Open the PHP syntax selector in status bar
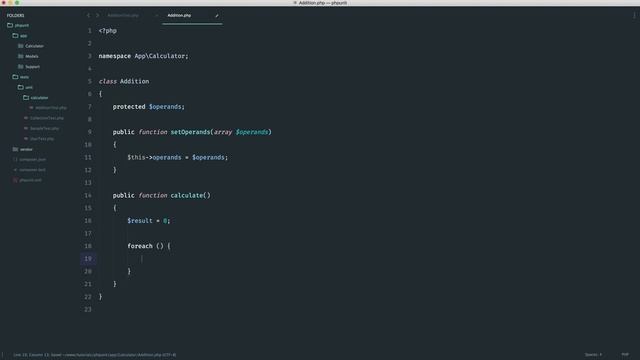640x360 pixels. (625, 355)
